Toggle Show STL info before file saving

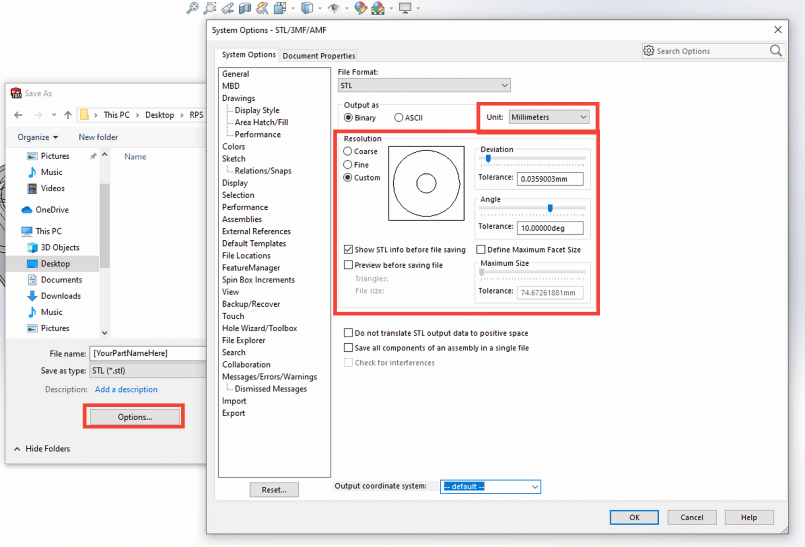[x=348, y=250]
